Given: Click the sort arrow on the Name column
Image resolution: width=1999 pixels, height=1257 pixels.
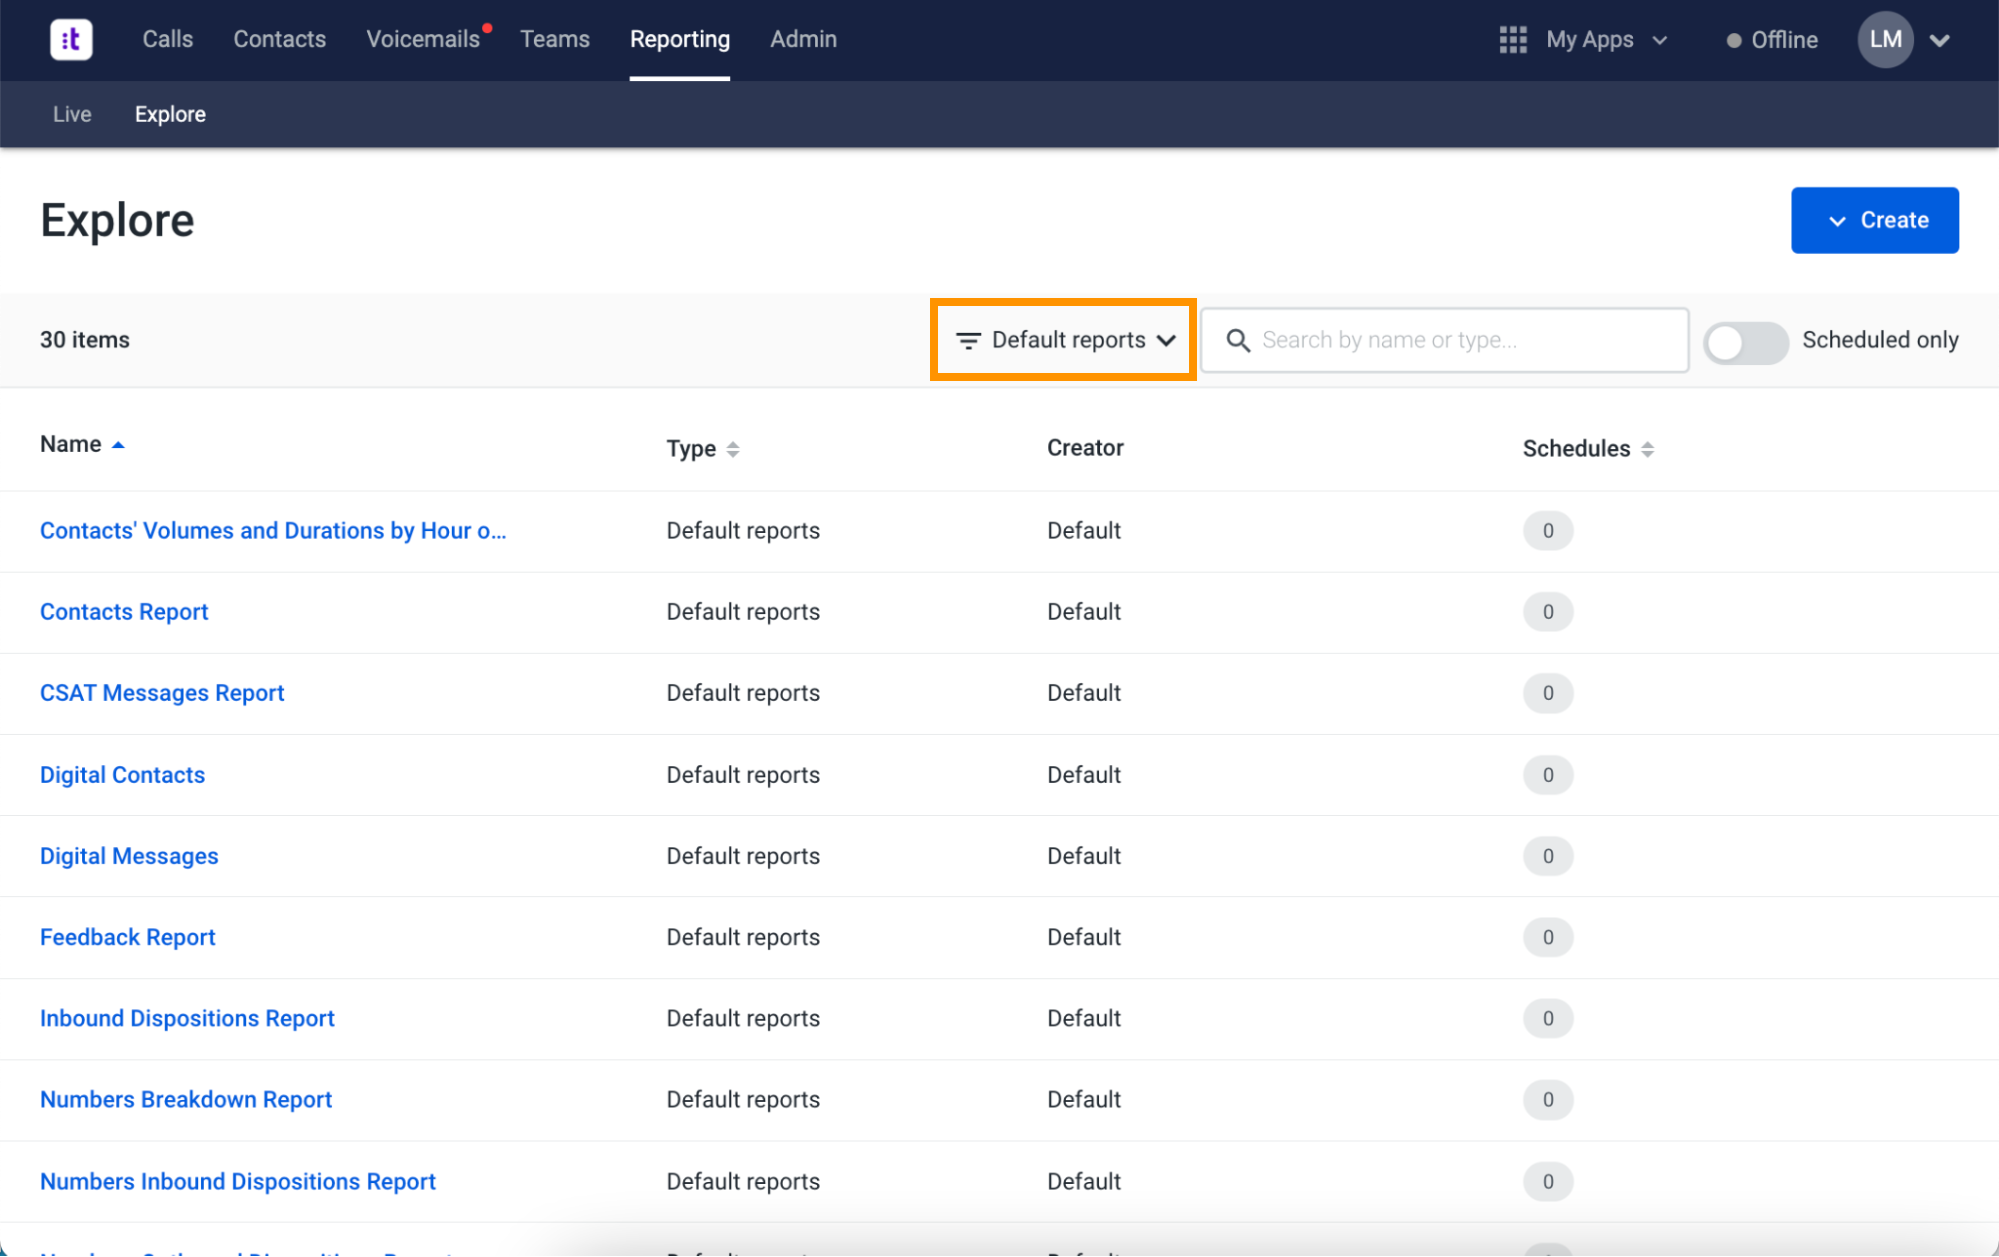Looking at the screenshot, I should point(119,443).
